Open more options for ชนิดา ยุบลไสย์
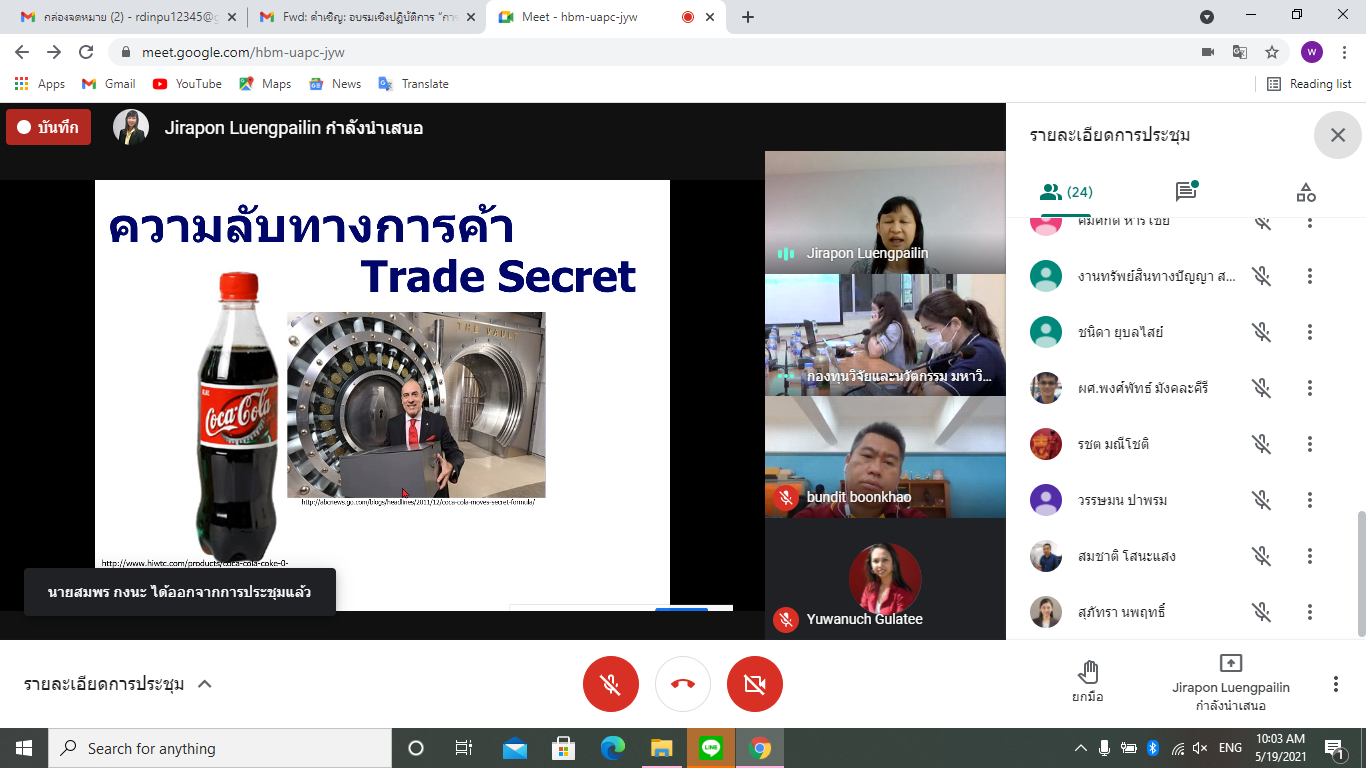The height and width of the screenshot is (768, 1366). click(1310, 332)
